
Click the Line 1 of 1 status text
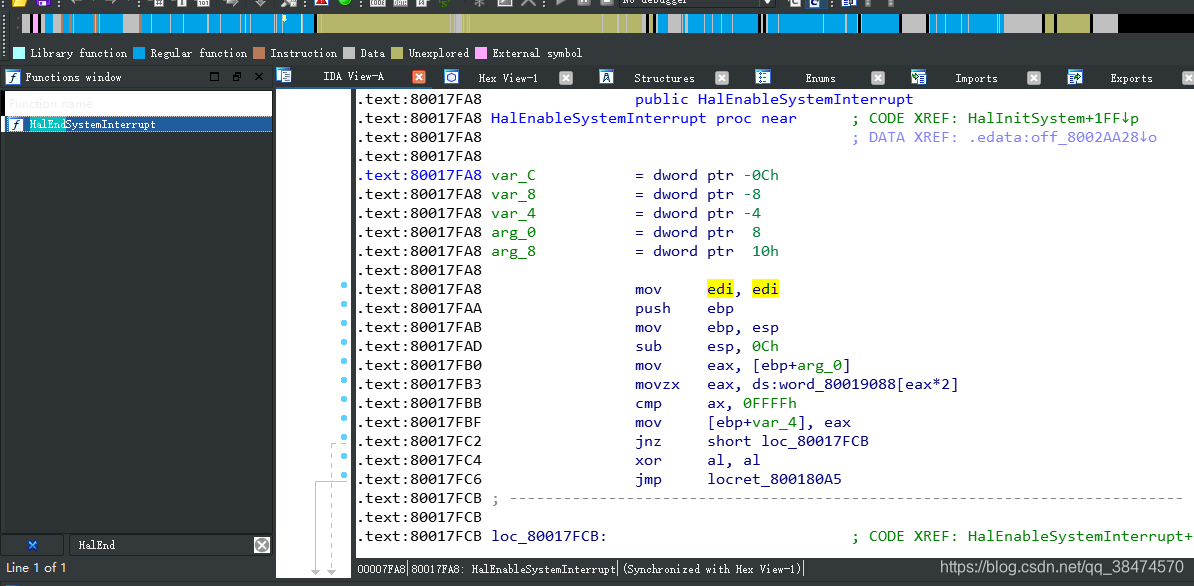tap(36, 567)
